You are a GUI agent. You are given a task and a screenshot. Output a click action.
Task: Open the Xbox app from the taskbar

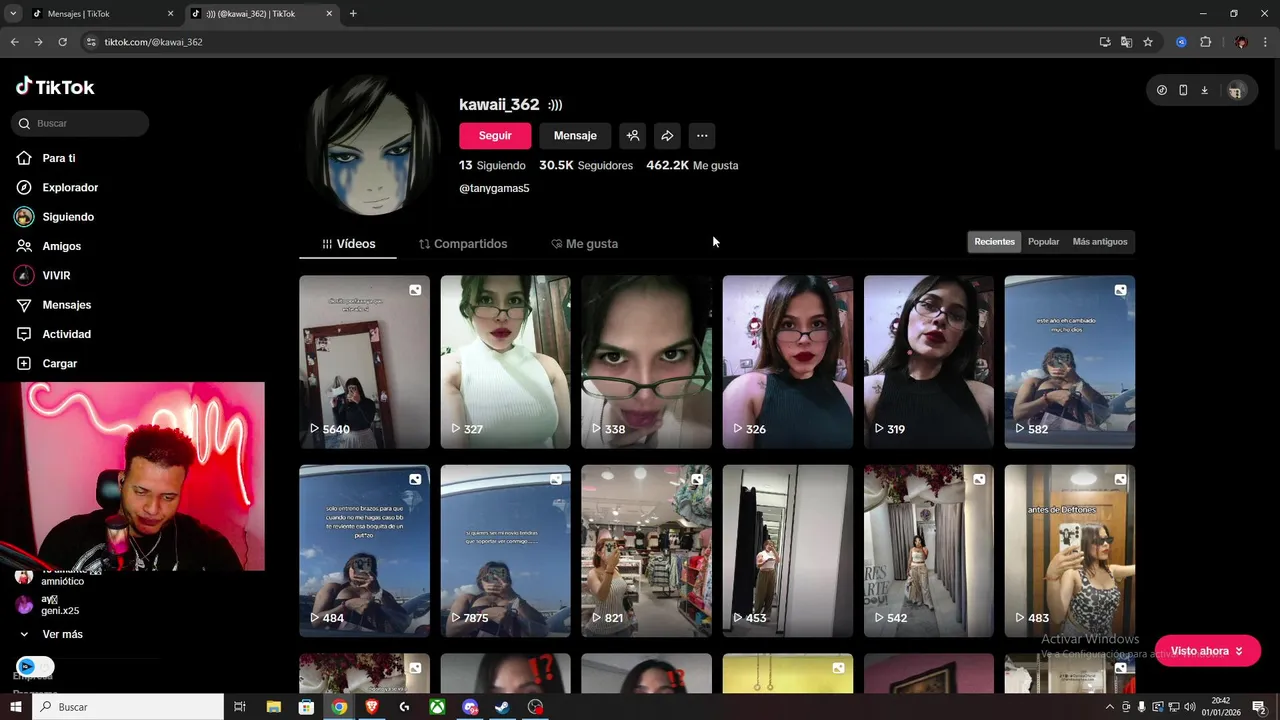(437, 707)
